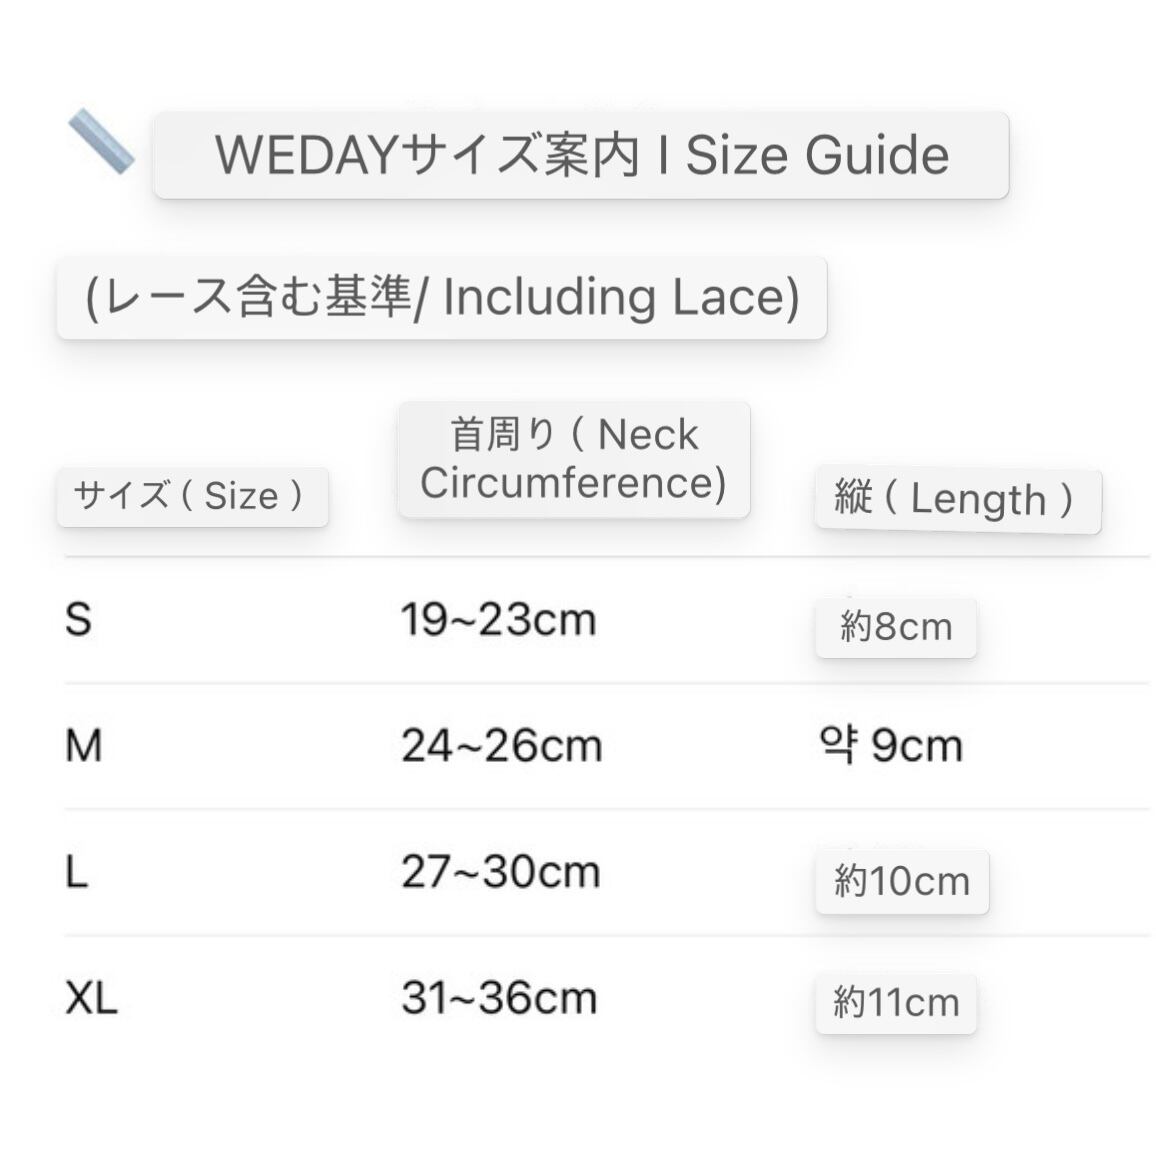Screen dimensions: 1156x1156
Task: Click the 19~23cm neck measurement
Action: [498, 620]
